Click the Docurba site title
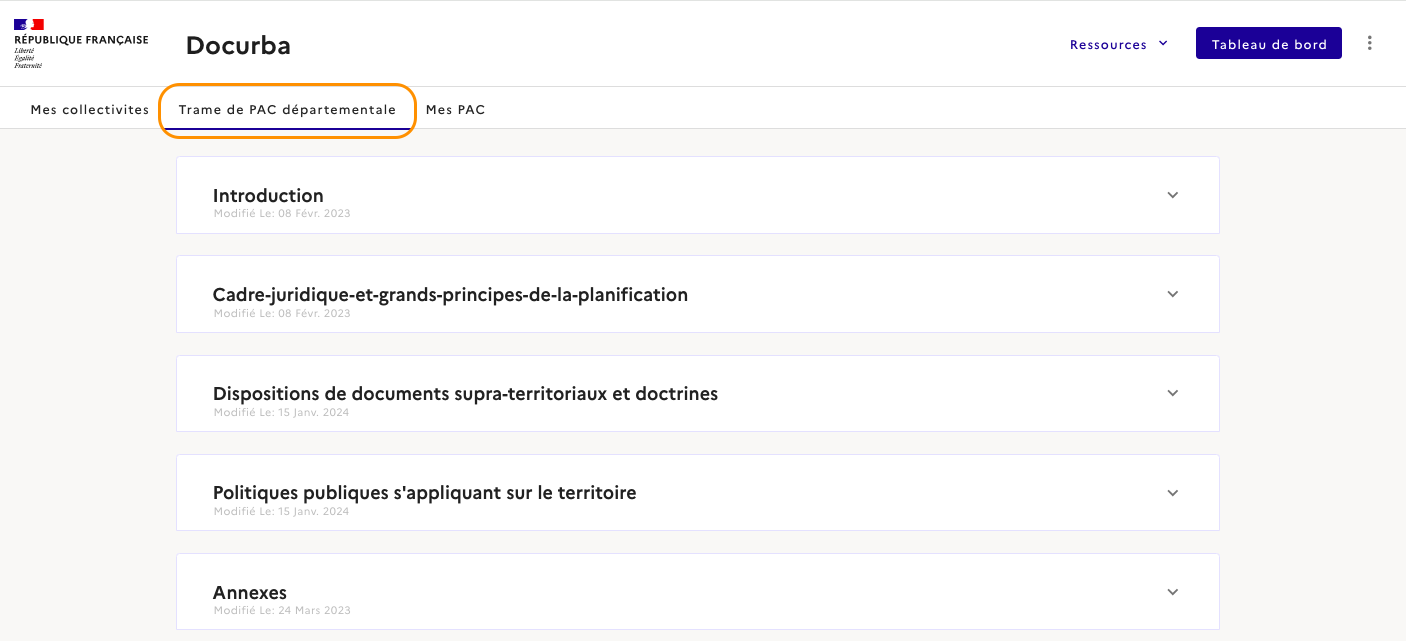Viewport: 1406px width, 642px height. tap(238, 45)
